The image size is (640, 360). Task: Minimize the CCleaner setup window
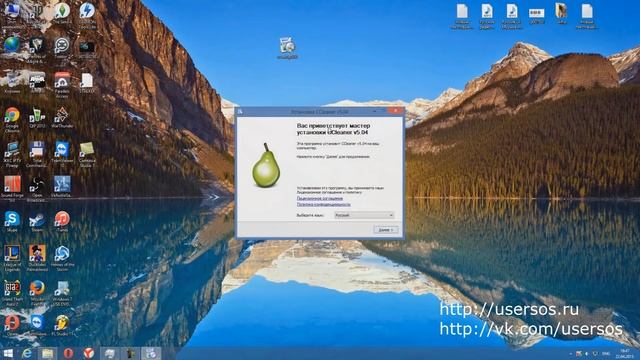[x=375, y=111]
